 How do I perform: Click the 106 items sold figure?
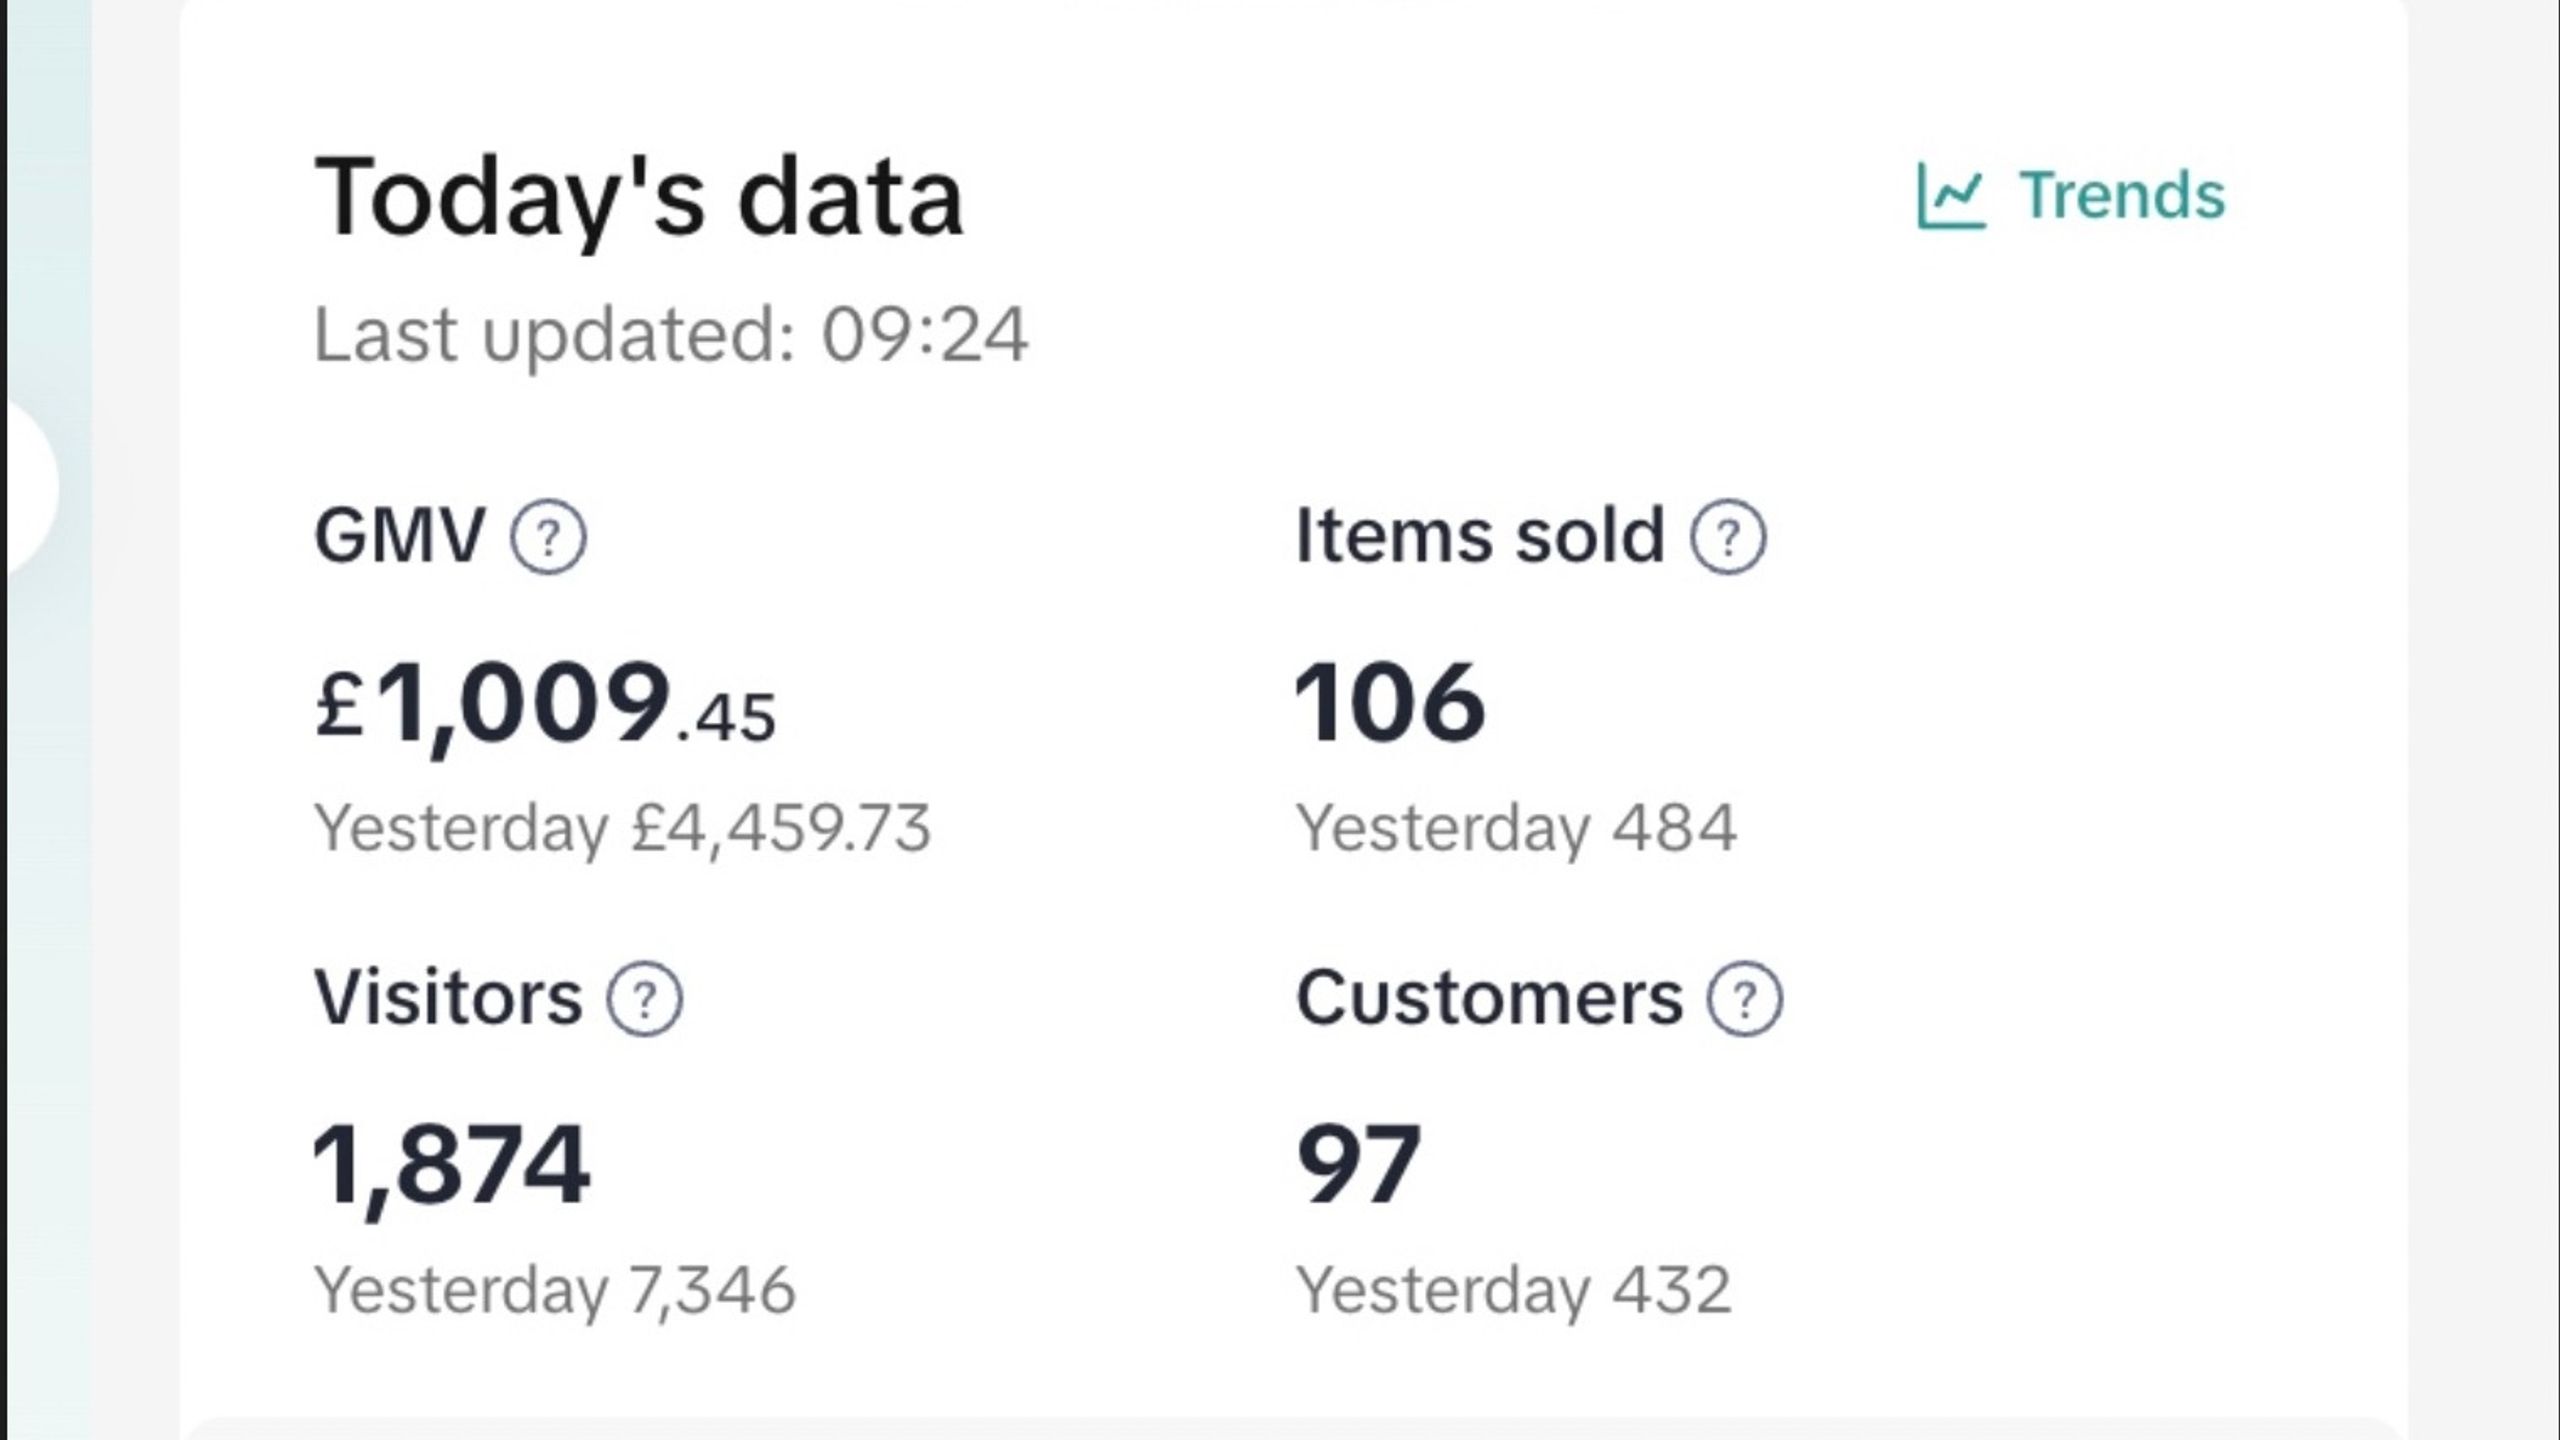tap(1390, 703)
